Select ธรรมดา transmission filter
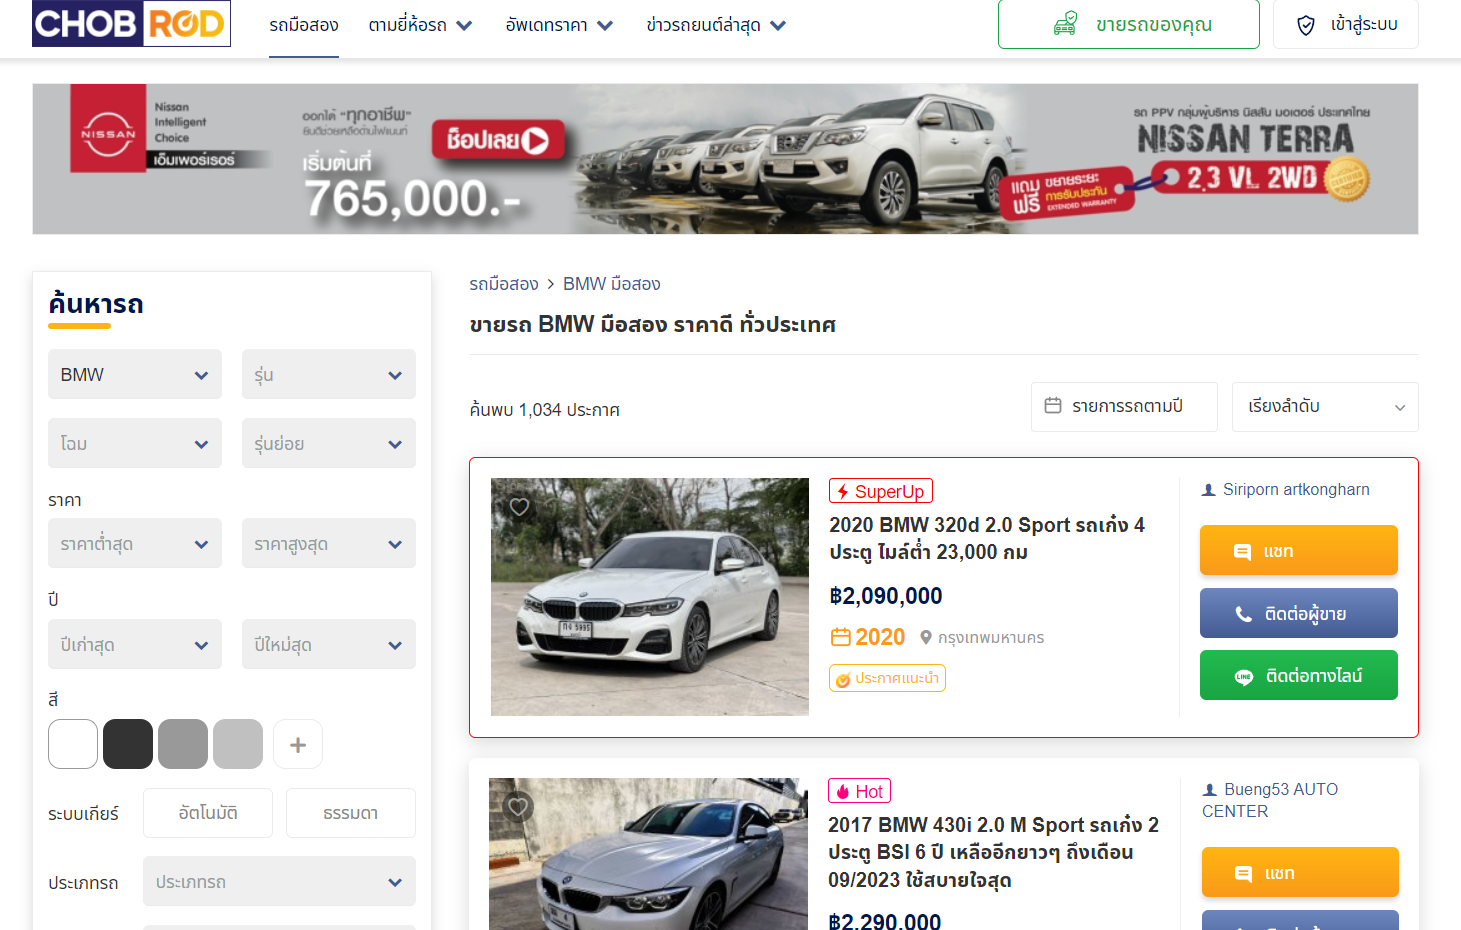 (x=350, y=812)
